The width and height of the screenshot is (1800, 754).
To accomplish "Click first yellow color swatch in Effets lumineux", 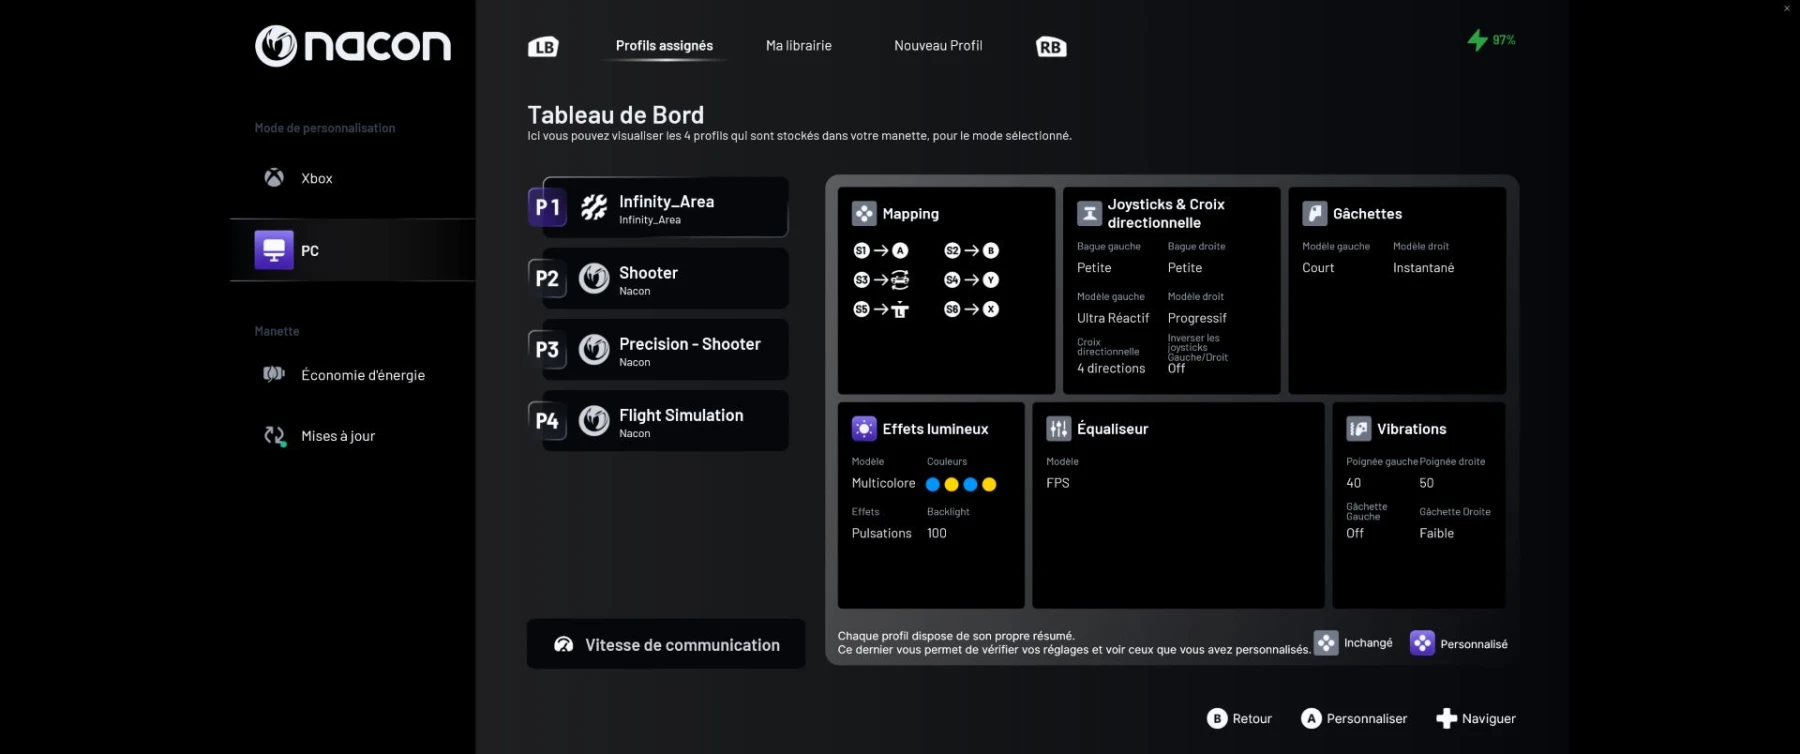I will 952,484.
